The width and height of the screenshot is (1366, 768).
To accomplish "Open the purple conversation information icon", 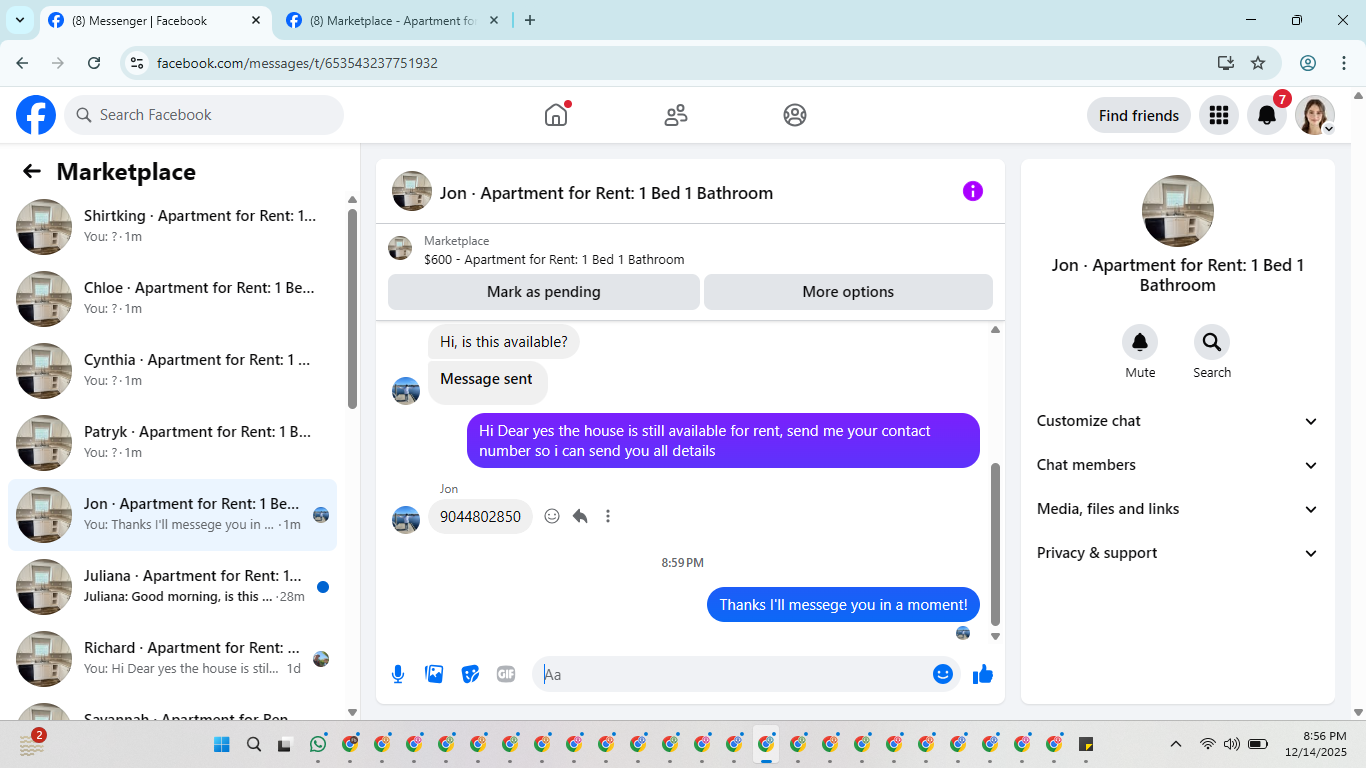I will click(x=973, y=191).
